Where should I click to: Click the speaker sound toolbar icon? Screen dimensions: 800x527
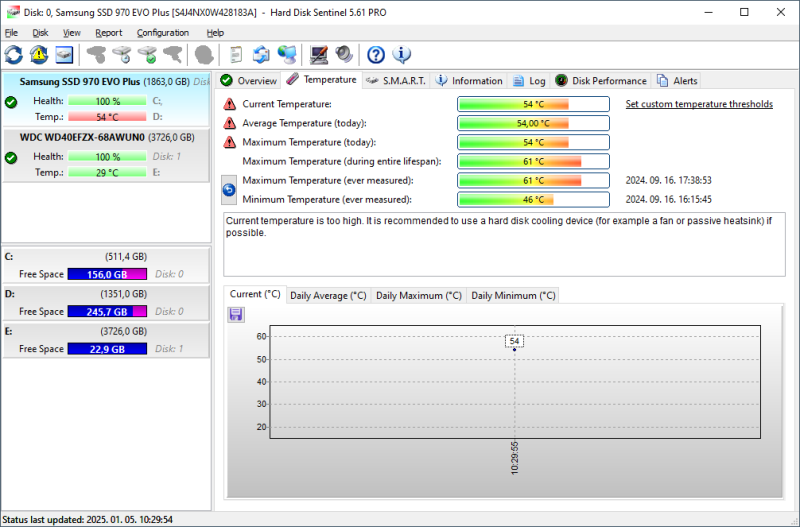tap(344, 55)
